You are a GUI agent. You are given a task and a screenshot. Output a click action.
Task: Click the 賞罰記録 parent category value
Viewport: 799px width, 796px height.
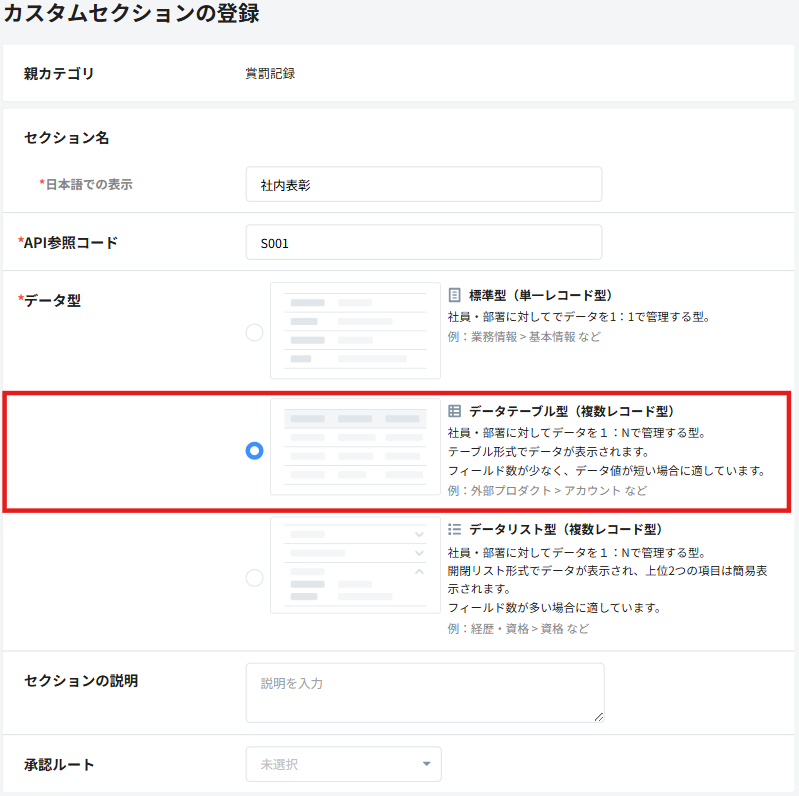tap(270, 73)
